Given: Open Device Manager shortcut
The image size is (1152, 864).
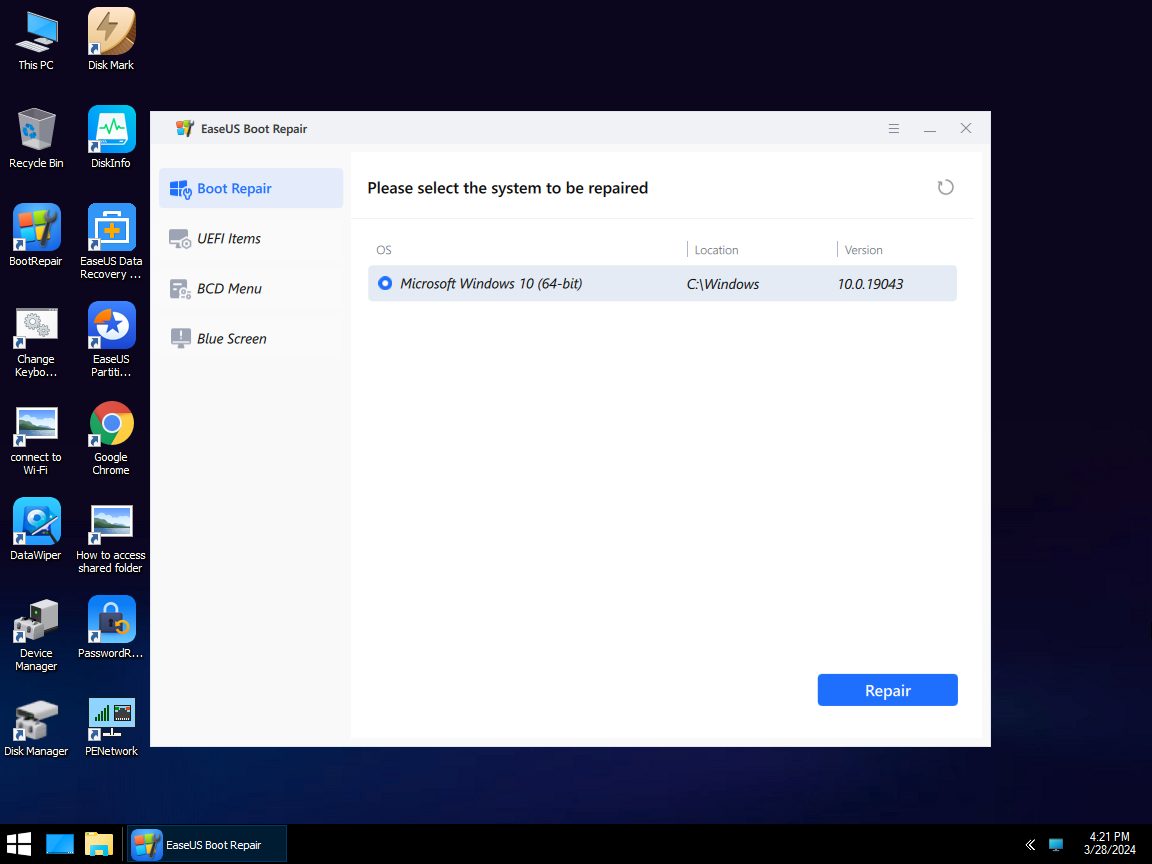Looking at the screenshot, I should [36, 620].
